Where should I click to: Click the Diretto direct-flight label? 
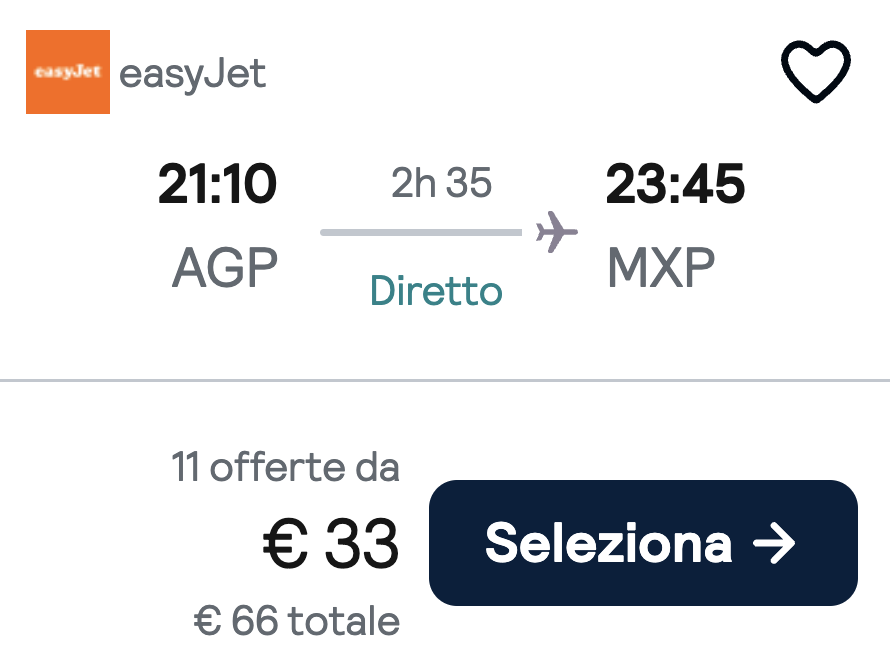click(x=436, y=291)
